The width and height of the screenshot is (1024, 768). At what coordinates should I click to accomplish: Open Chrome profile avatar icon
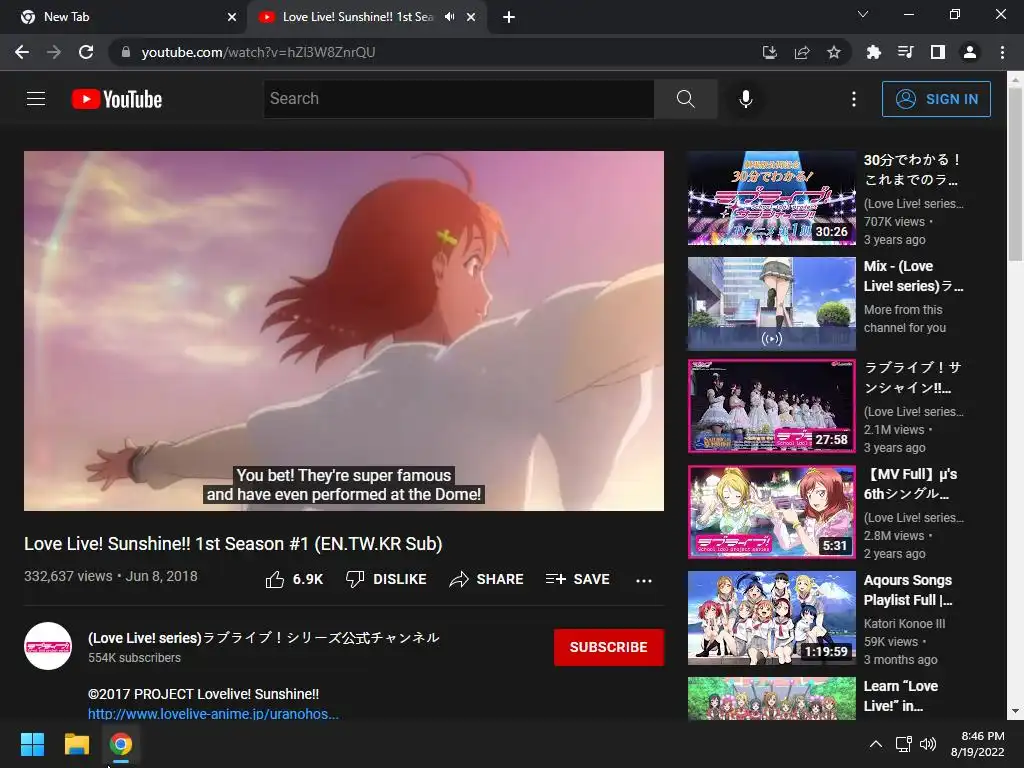pyautogui.click(x=970, y=52)
